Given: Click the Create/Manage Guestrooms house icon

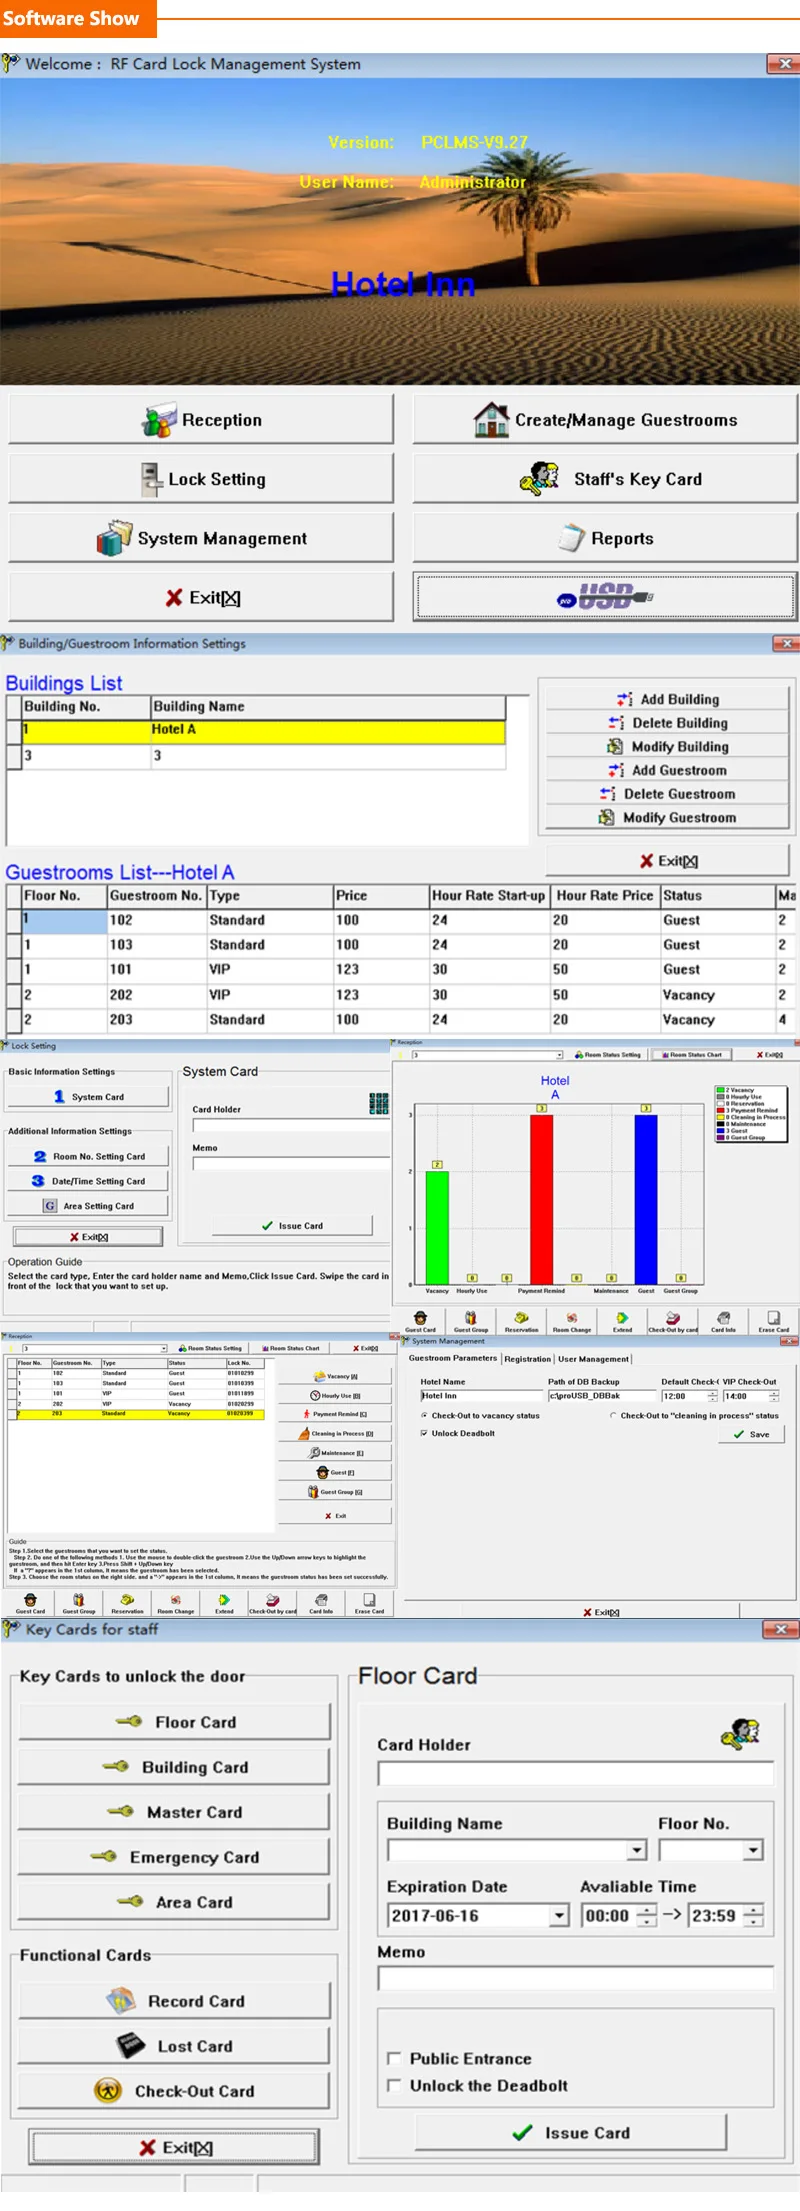Looking at the screenshot, I should tap(491, 420).
